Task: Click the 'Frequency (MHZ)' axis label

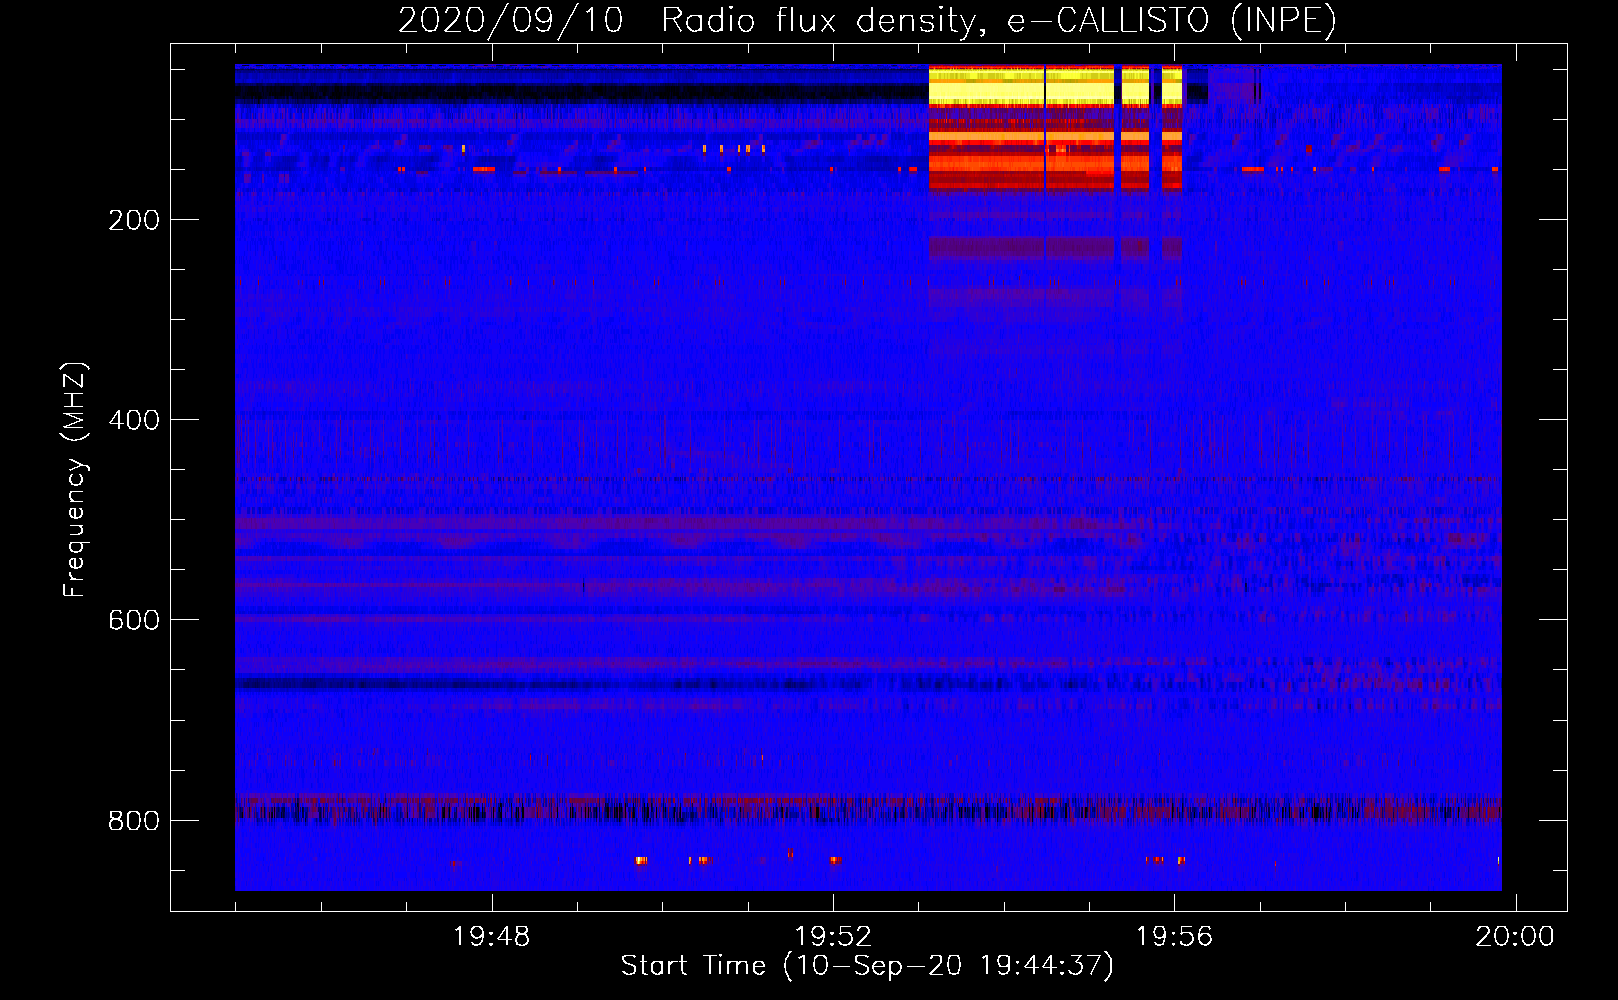Action: coord(75,480)
